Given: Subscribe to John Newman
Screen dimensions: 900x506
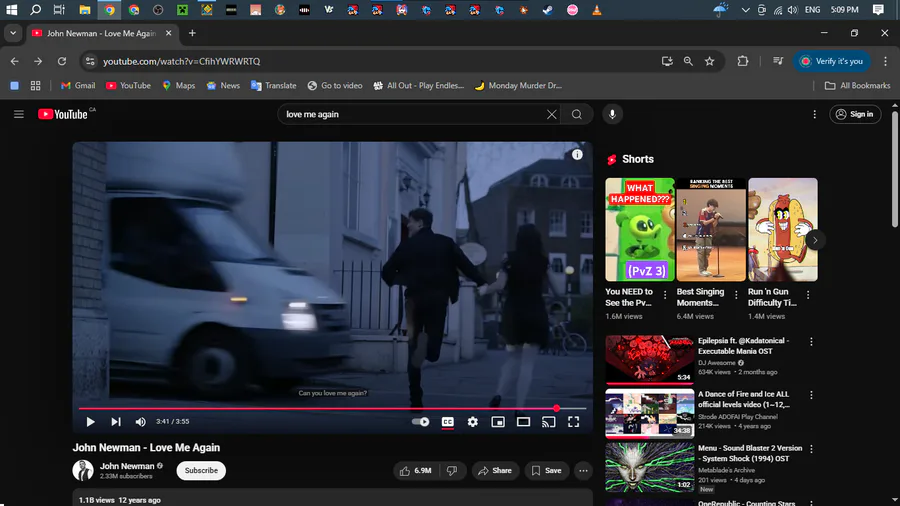Looking at the screenshot, I should point(201,470).
